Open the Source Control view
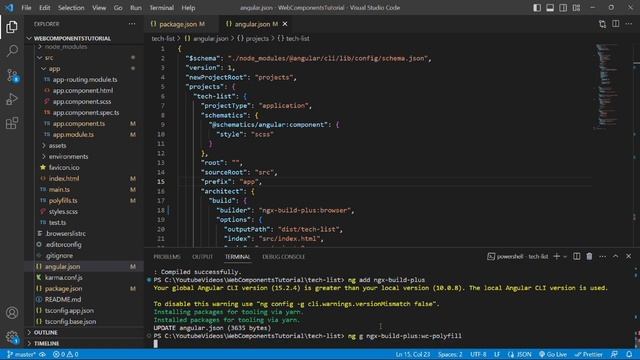 (12, 76)
